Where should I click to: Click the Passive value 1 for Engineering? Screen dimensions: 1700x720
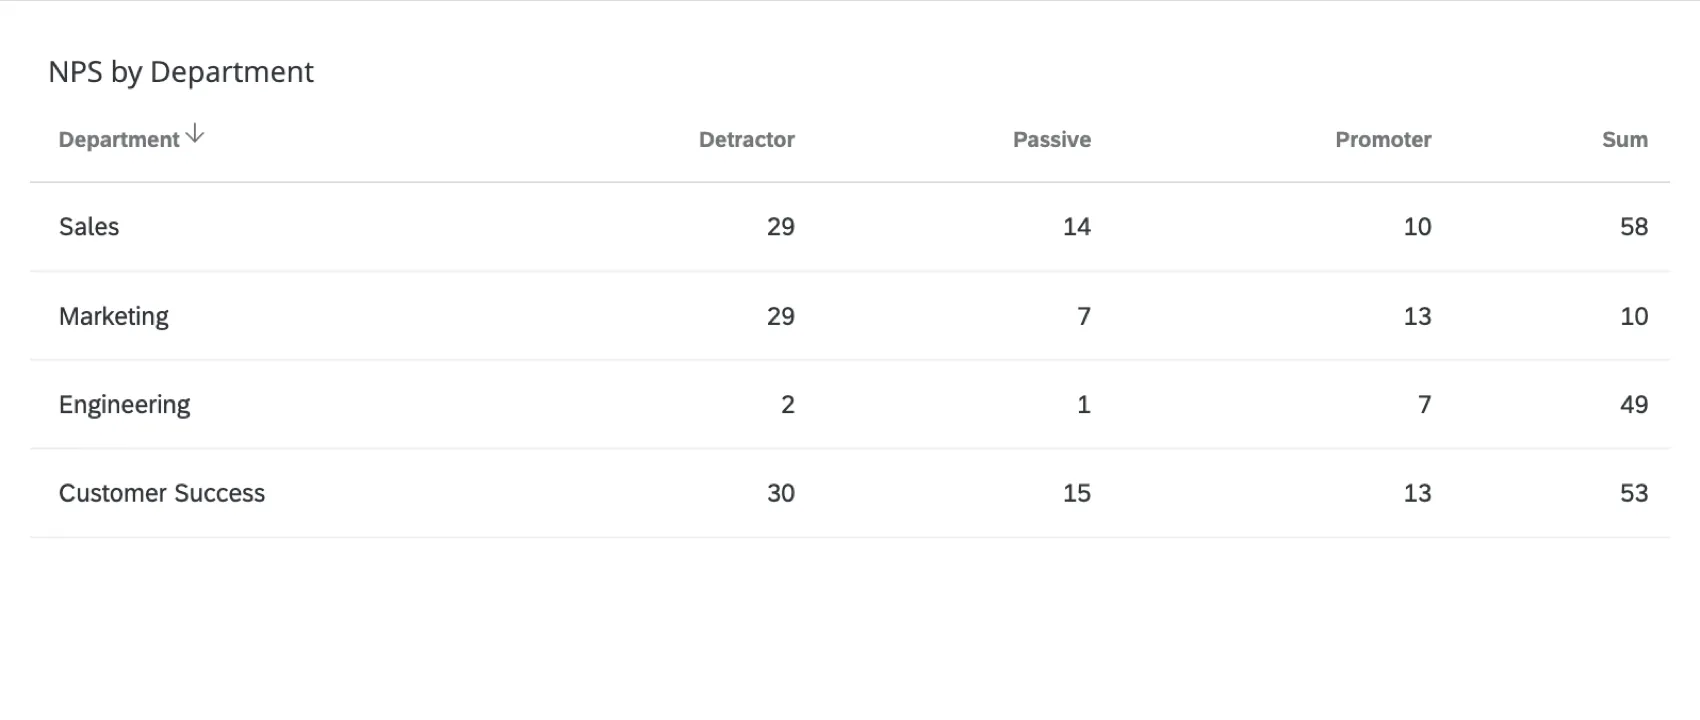point(1083,404)
